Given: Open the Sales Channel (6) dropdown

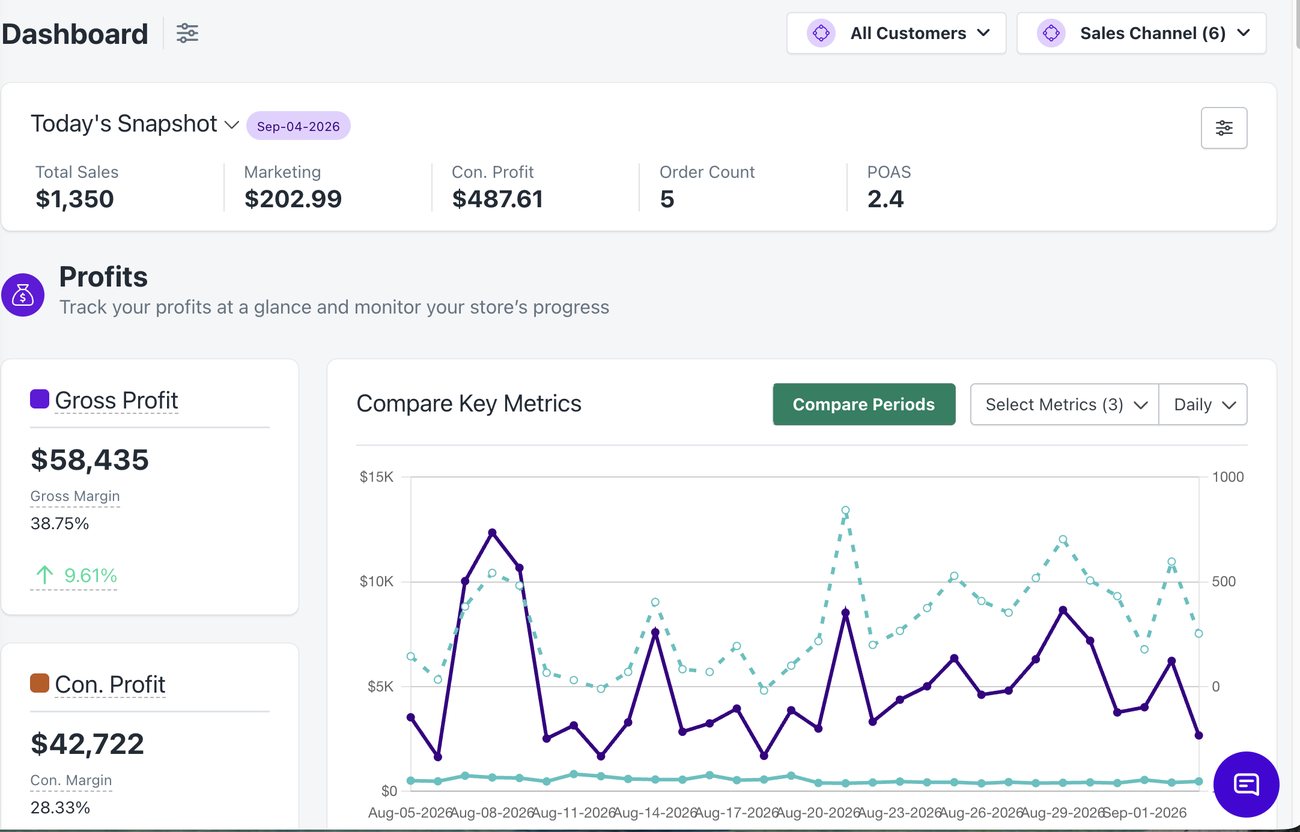Looking at the screenshot, I should [x=1142, y=33].
